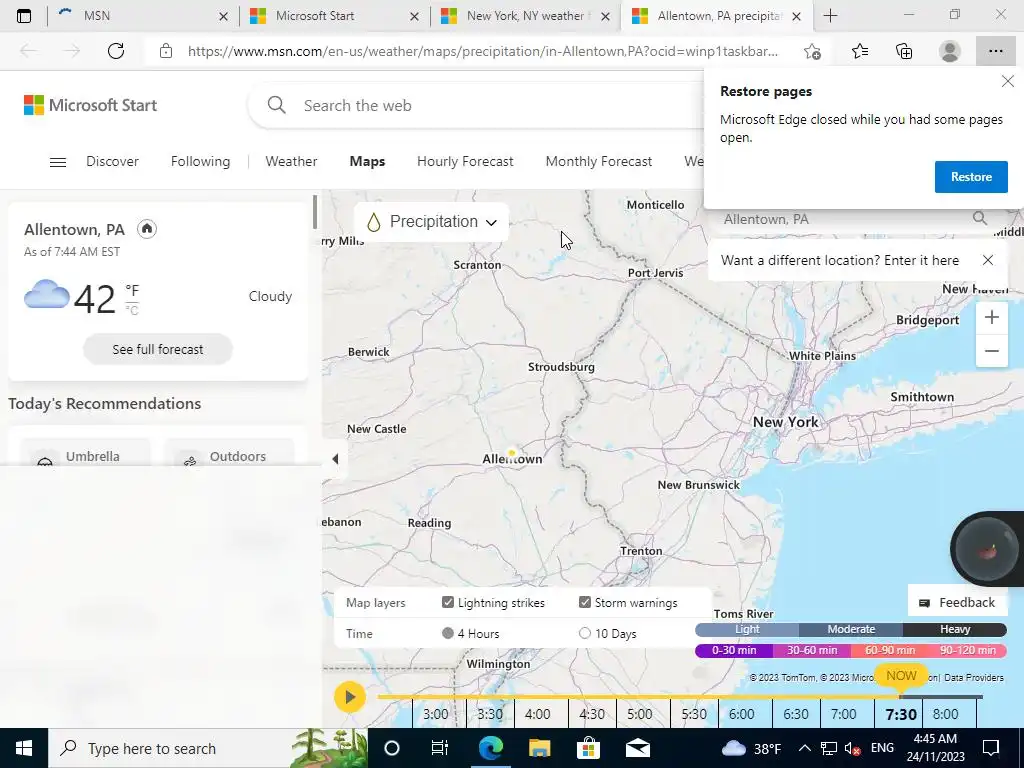Screen dimensions: 1024x768
Task: Click the web search magnifier icon
Action: click(x=277, y=105)
